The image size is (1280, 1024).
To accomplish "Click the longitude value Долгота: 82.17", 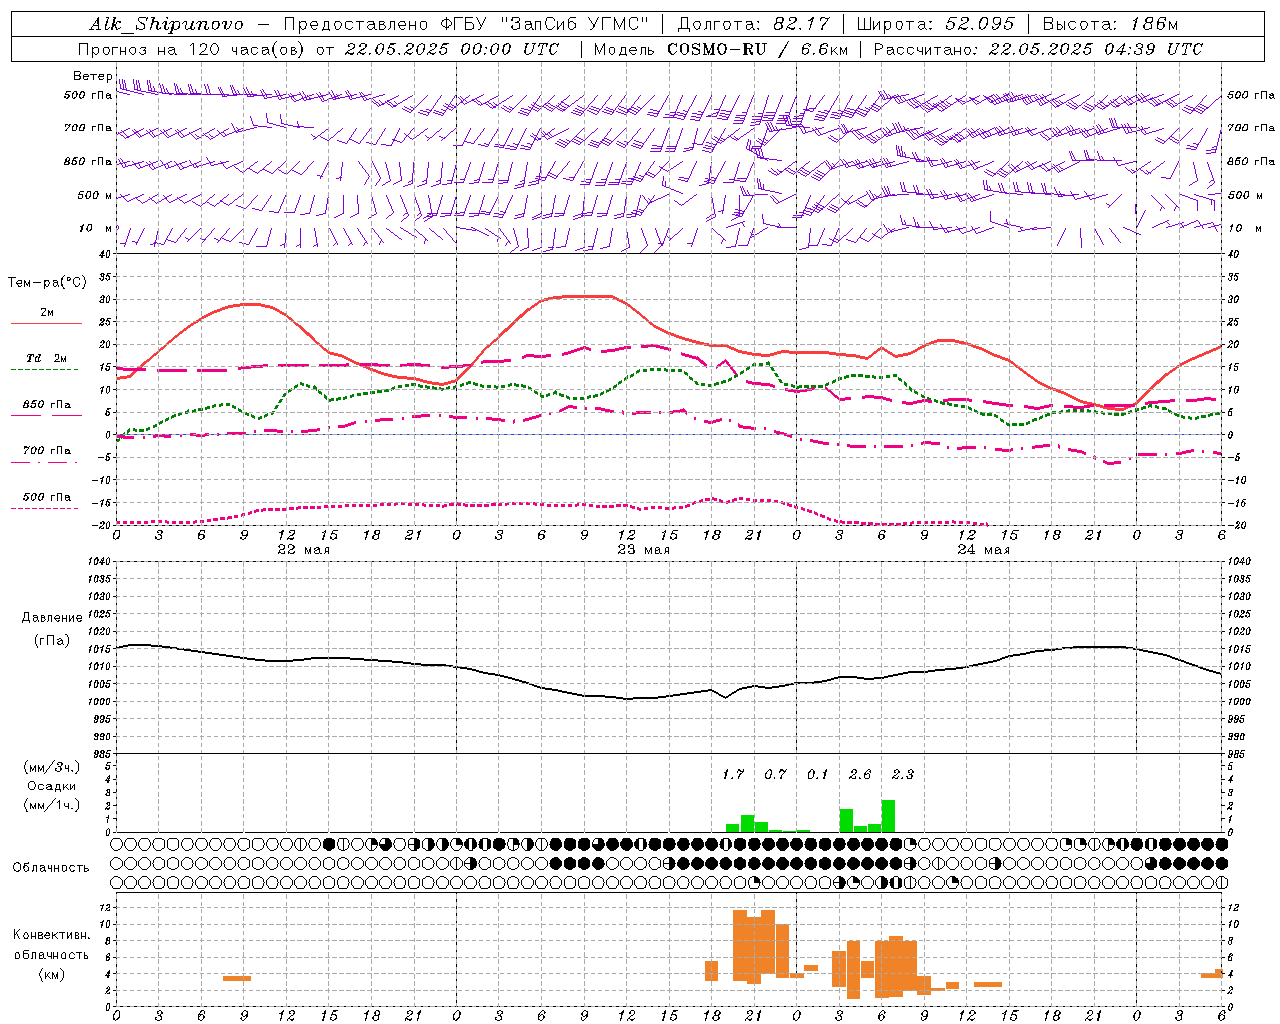I will [x=754, y=24].
